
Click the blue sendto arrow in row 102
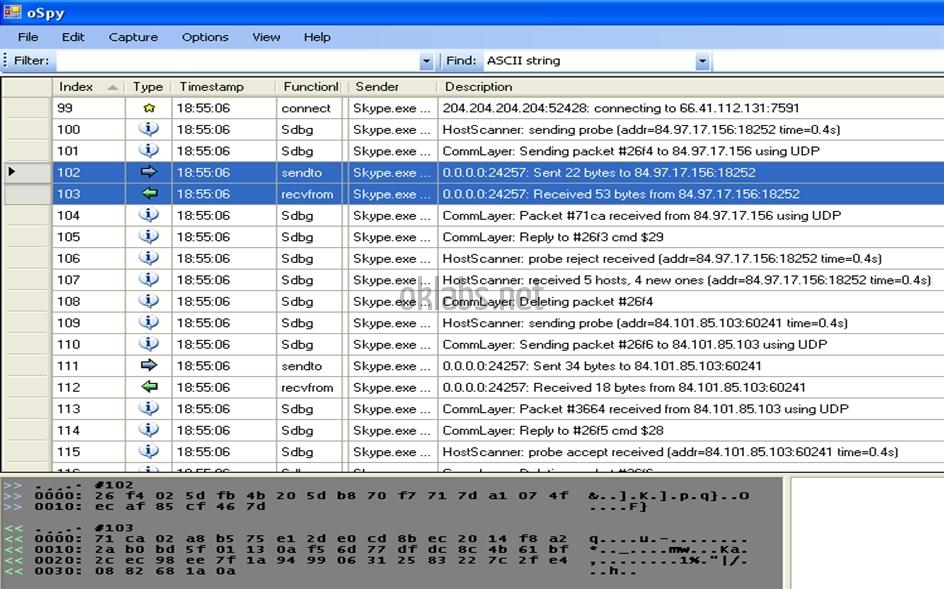click(149, 172)
